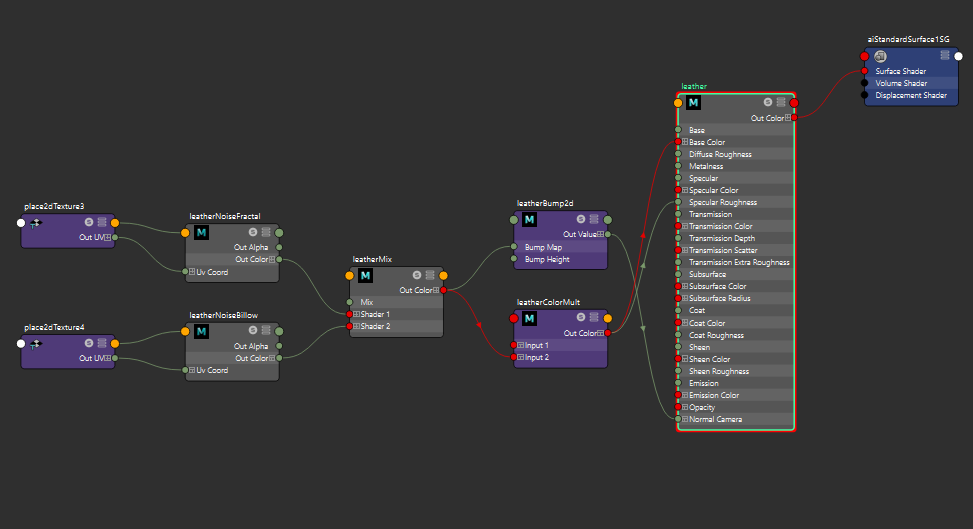Expand Out UV on place2dTexture3

107,237
